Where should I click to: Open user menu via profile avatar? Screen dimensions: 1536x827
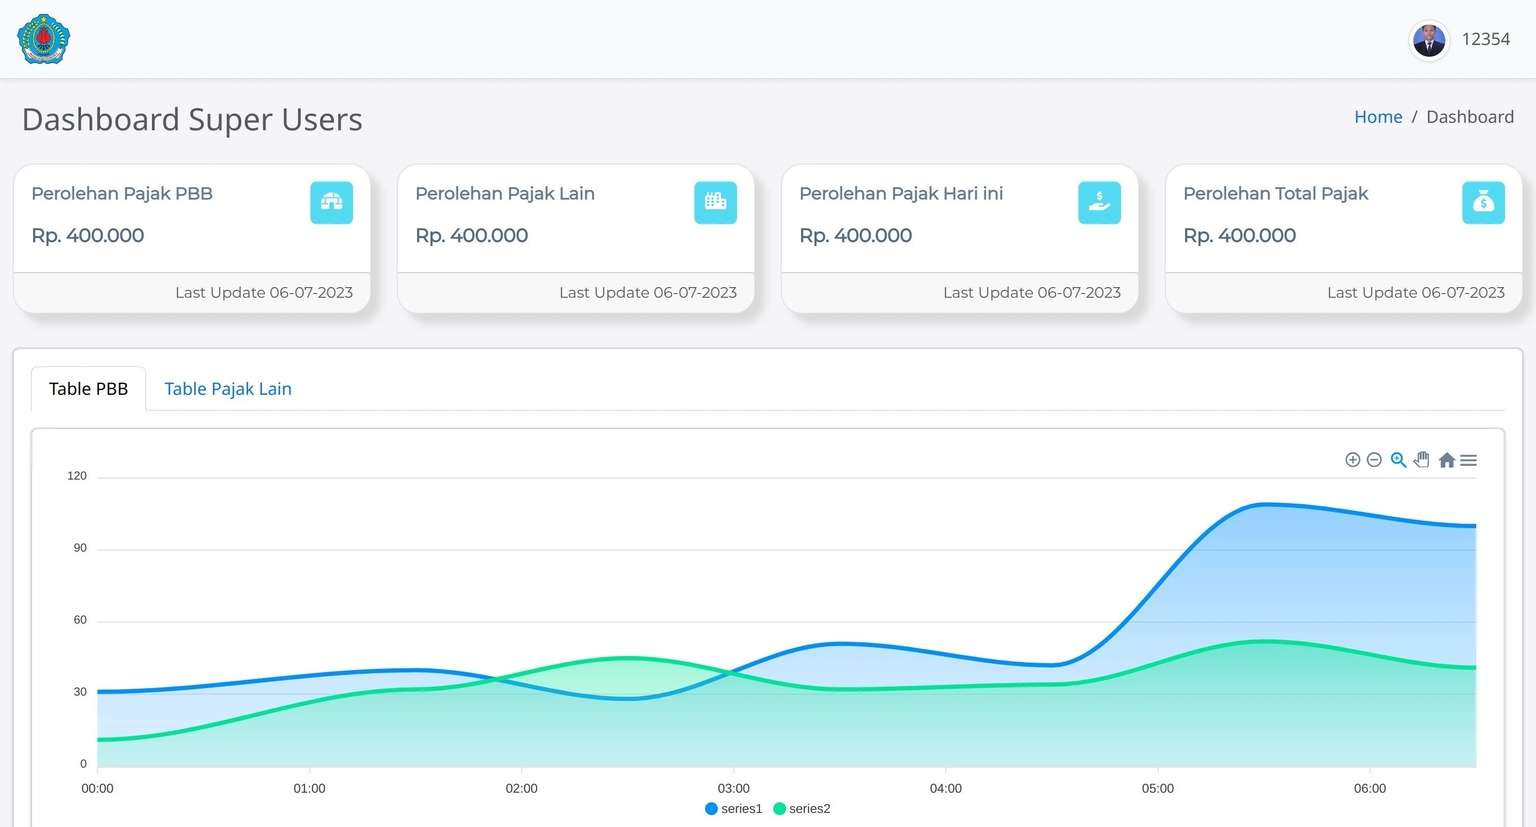coord(1429,40)
